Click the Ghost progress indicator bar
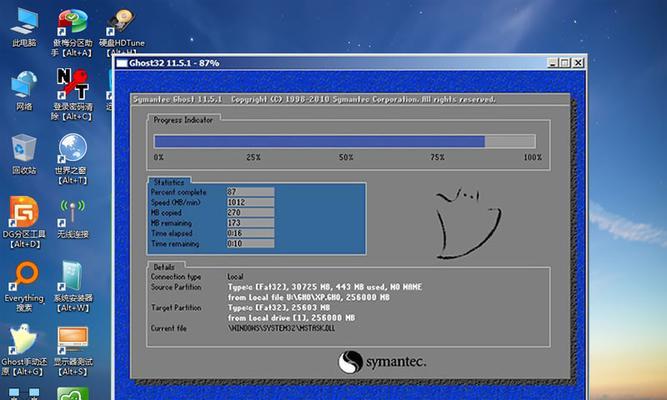 (345, 141)
